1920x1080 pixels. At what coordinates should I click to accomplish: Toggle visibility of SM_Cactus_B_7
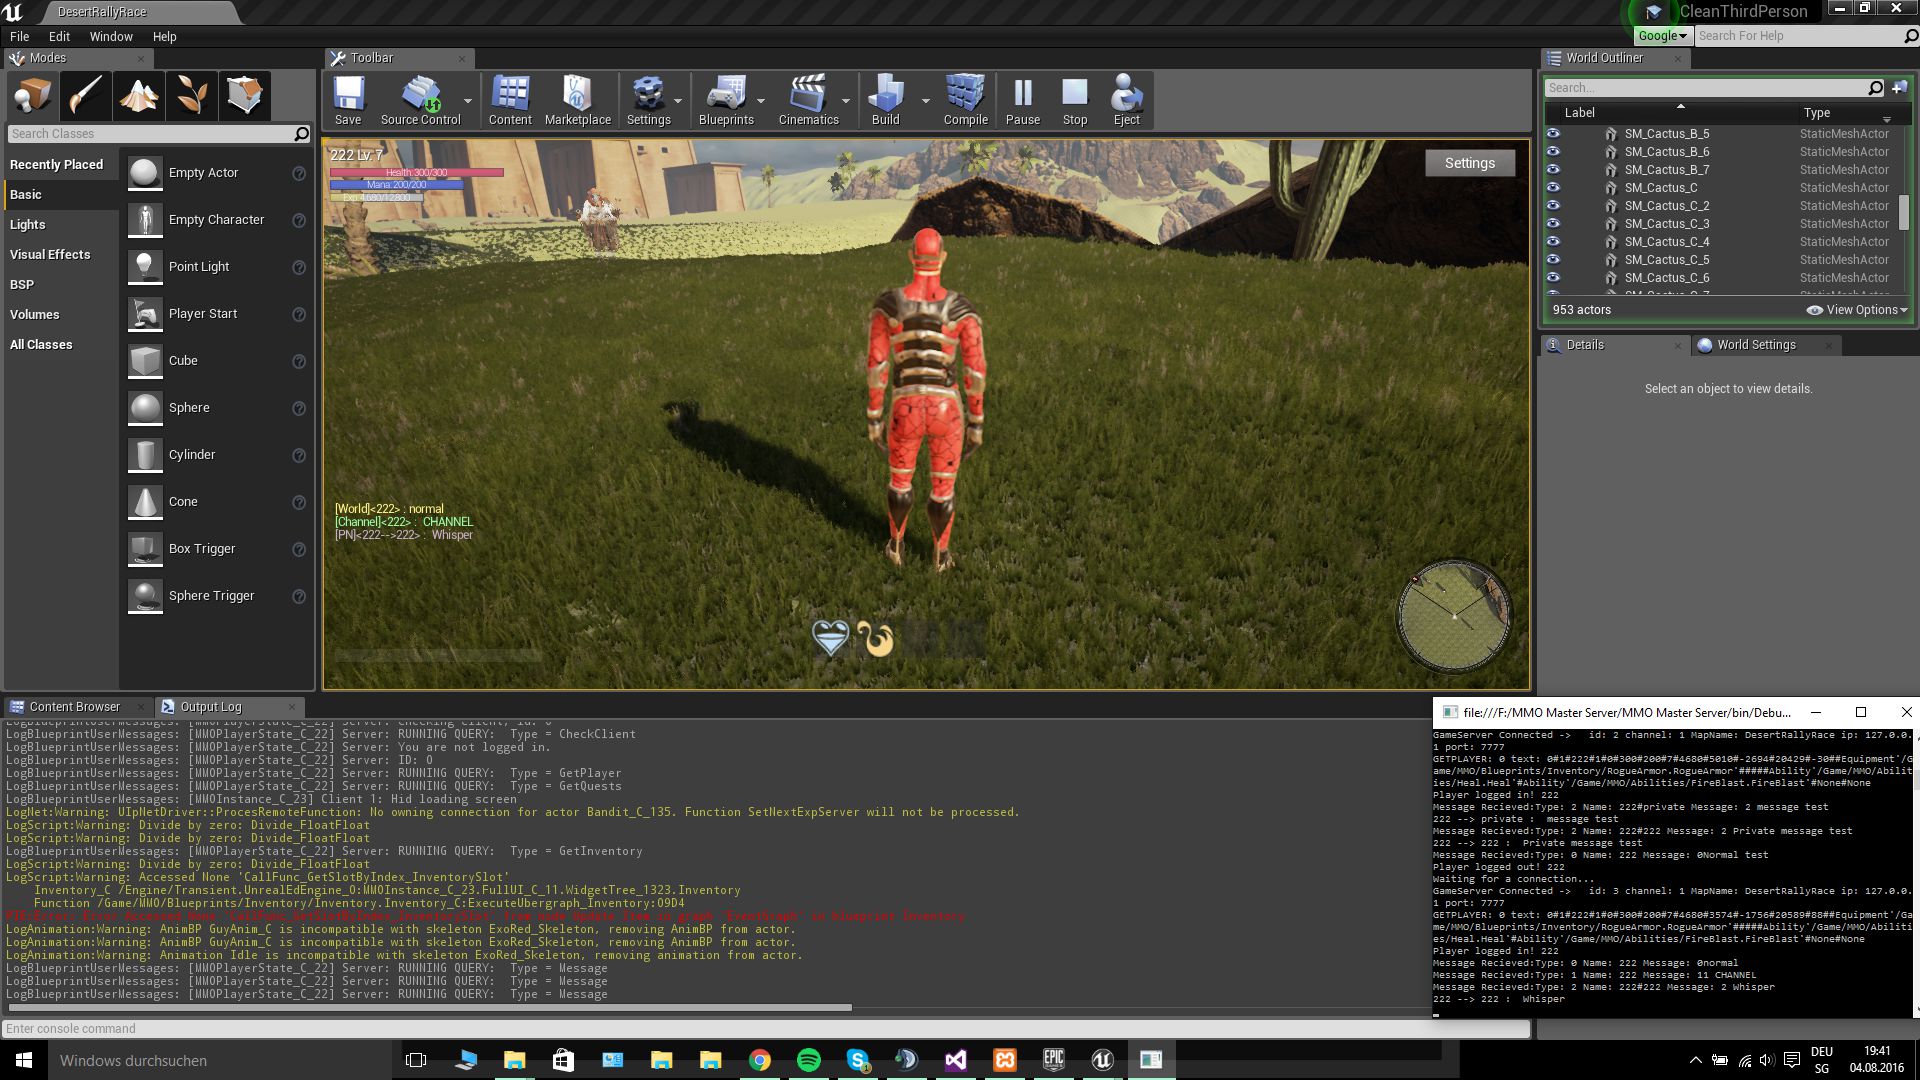pos(1553,169)
